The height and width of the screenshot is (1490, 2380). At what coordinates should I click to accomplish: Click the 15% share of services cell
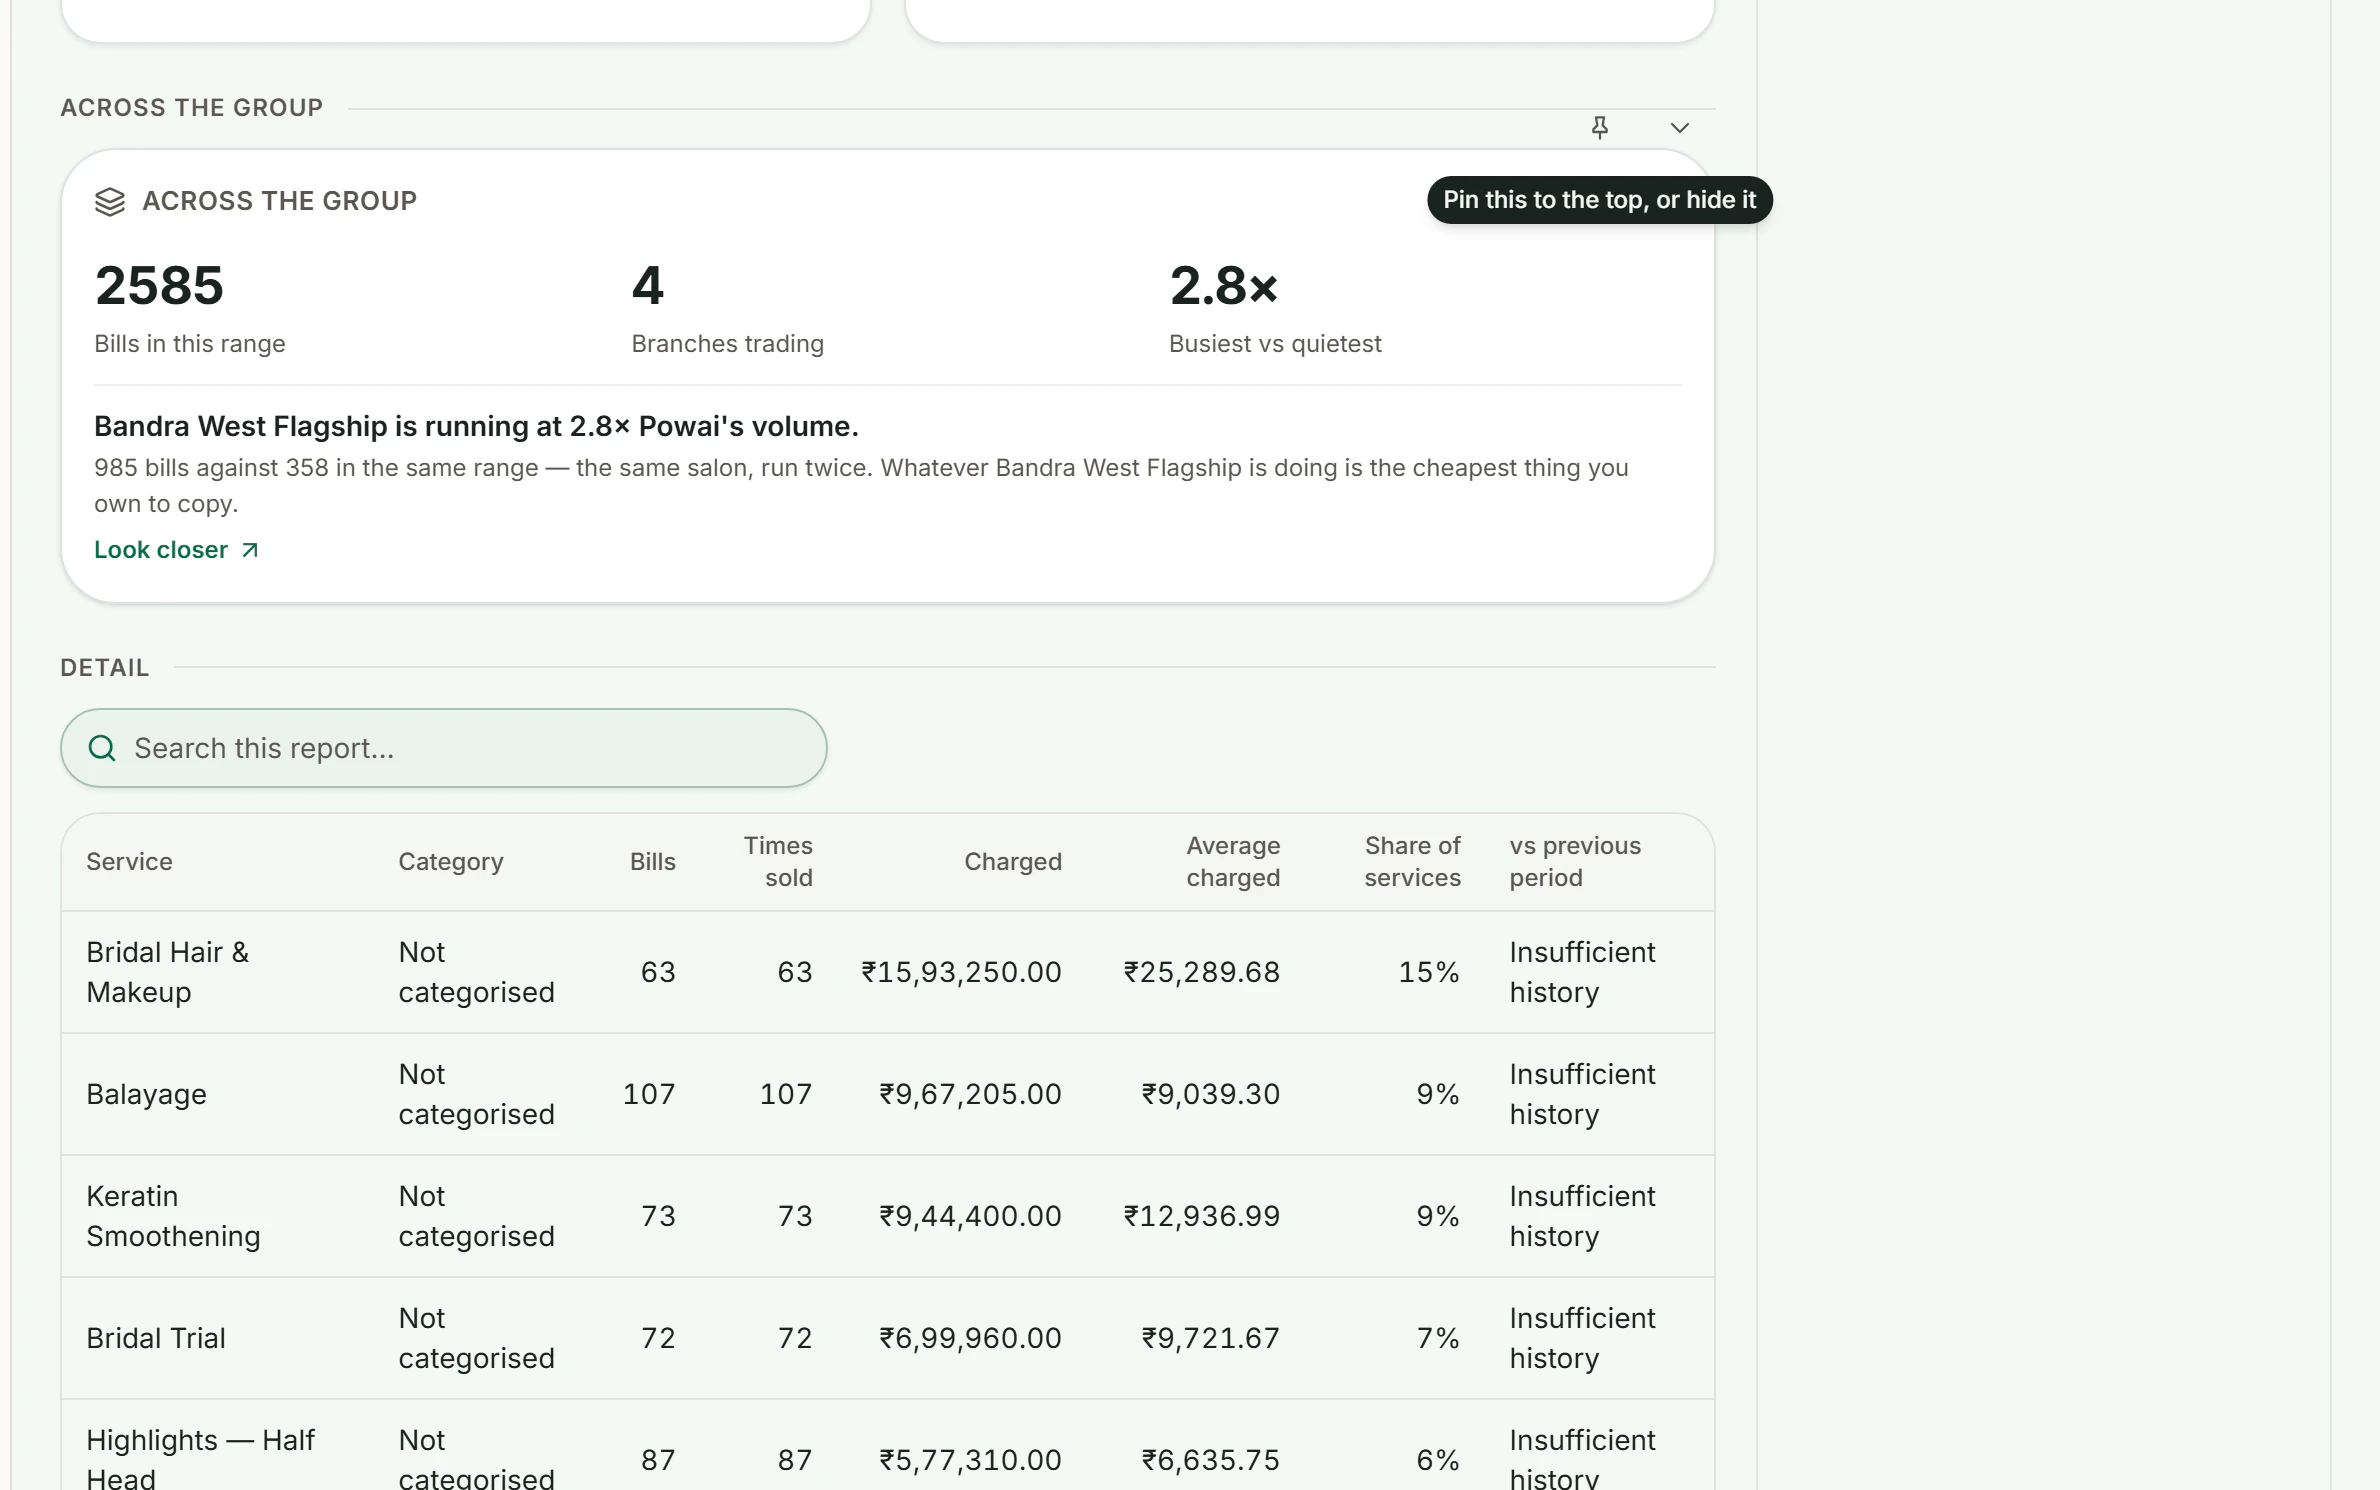(1429, 972)
